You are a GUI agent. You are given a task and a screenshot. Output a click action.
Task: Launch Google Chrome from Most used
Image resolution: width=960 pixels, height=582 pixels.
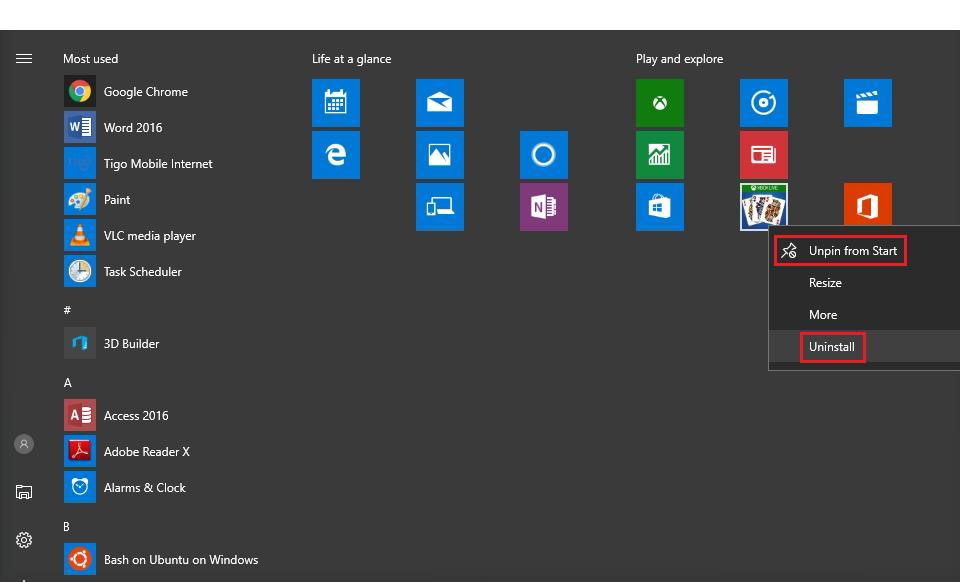pos(126,92)
